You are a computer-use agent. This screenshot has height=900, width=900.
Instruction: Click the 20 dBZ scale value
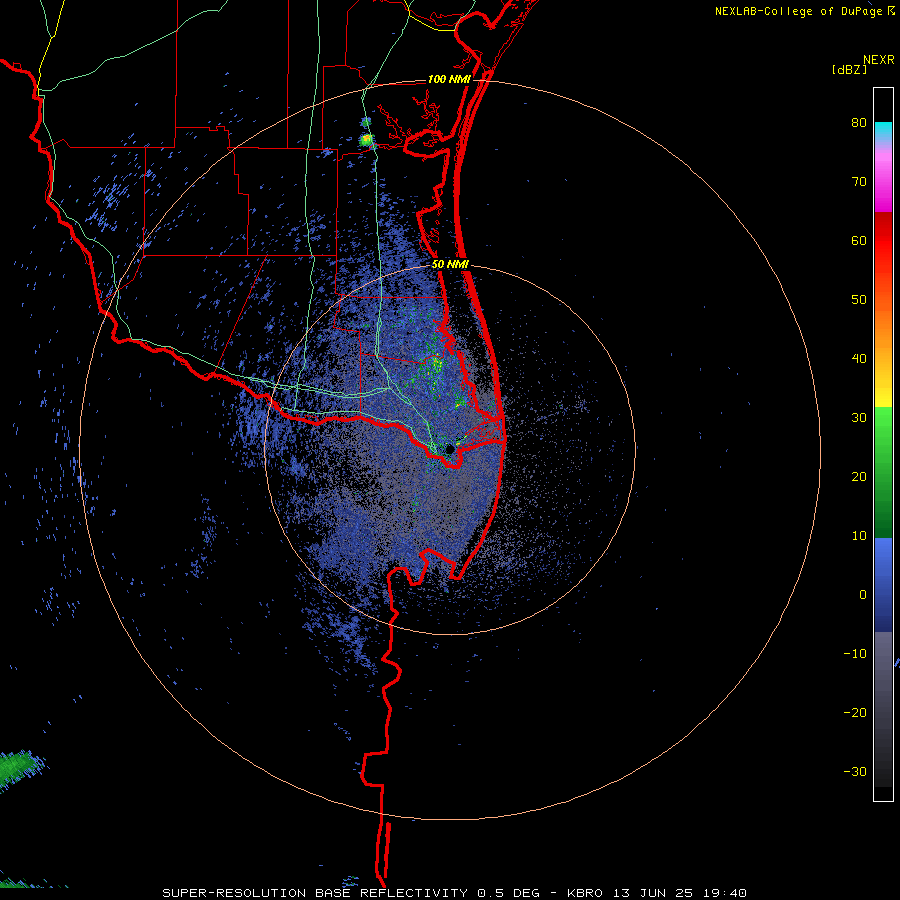coord(859,477)
